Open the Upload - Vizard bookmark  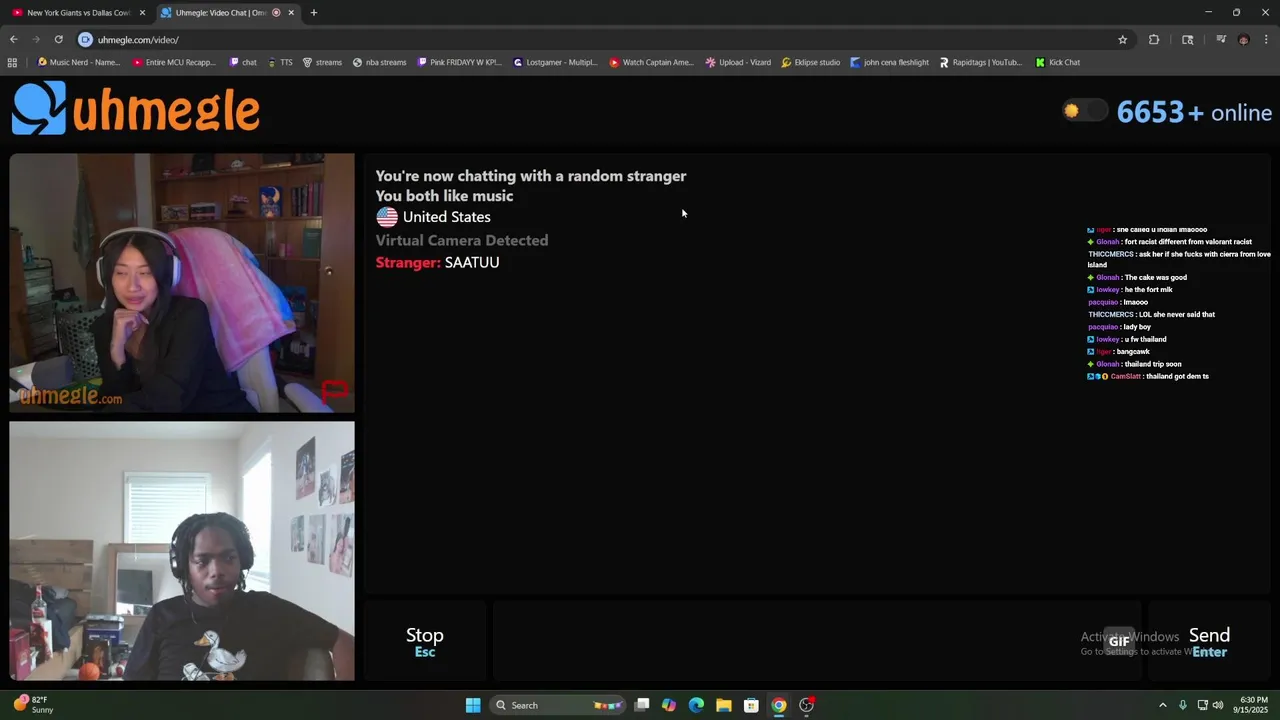[738, 62]
